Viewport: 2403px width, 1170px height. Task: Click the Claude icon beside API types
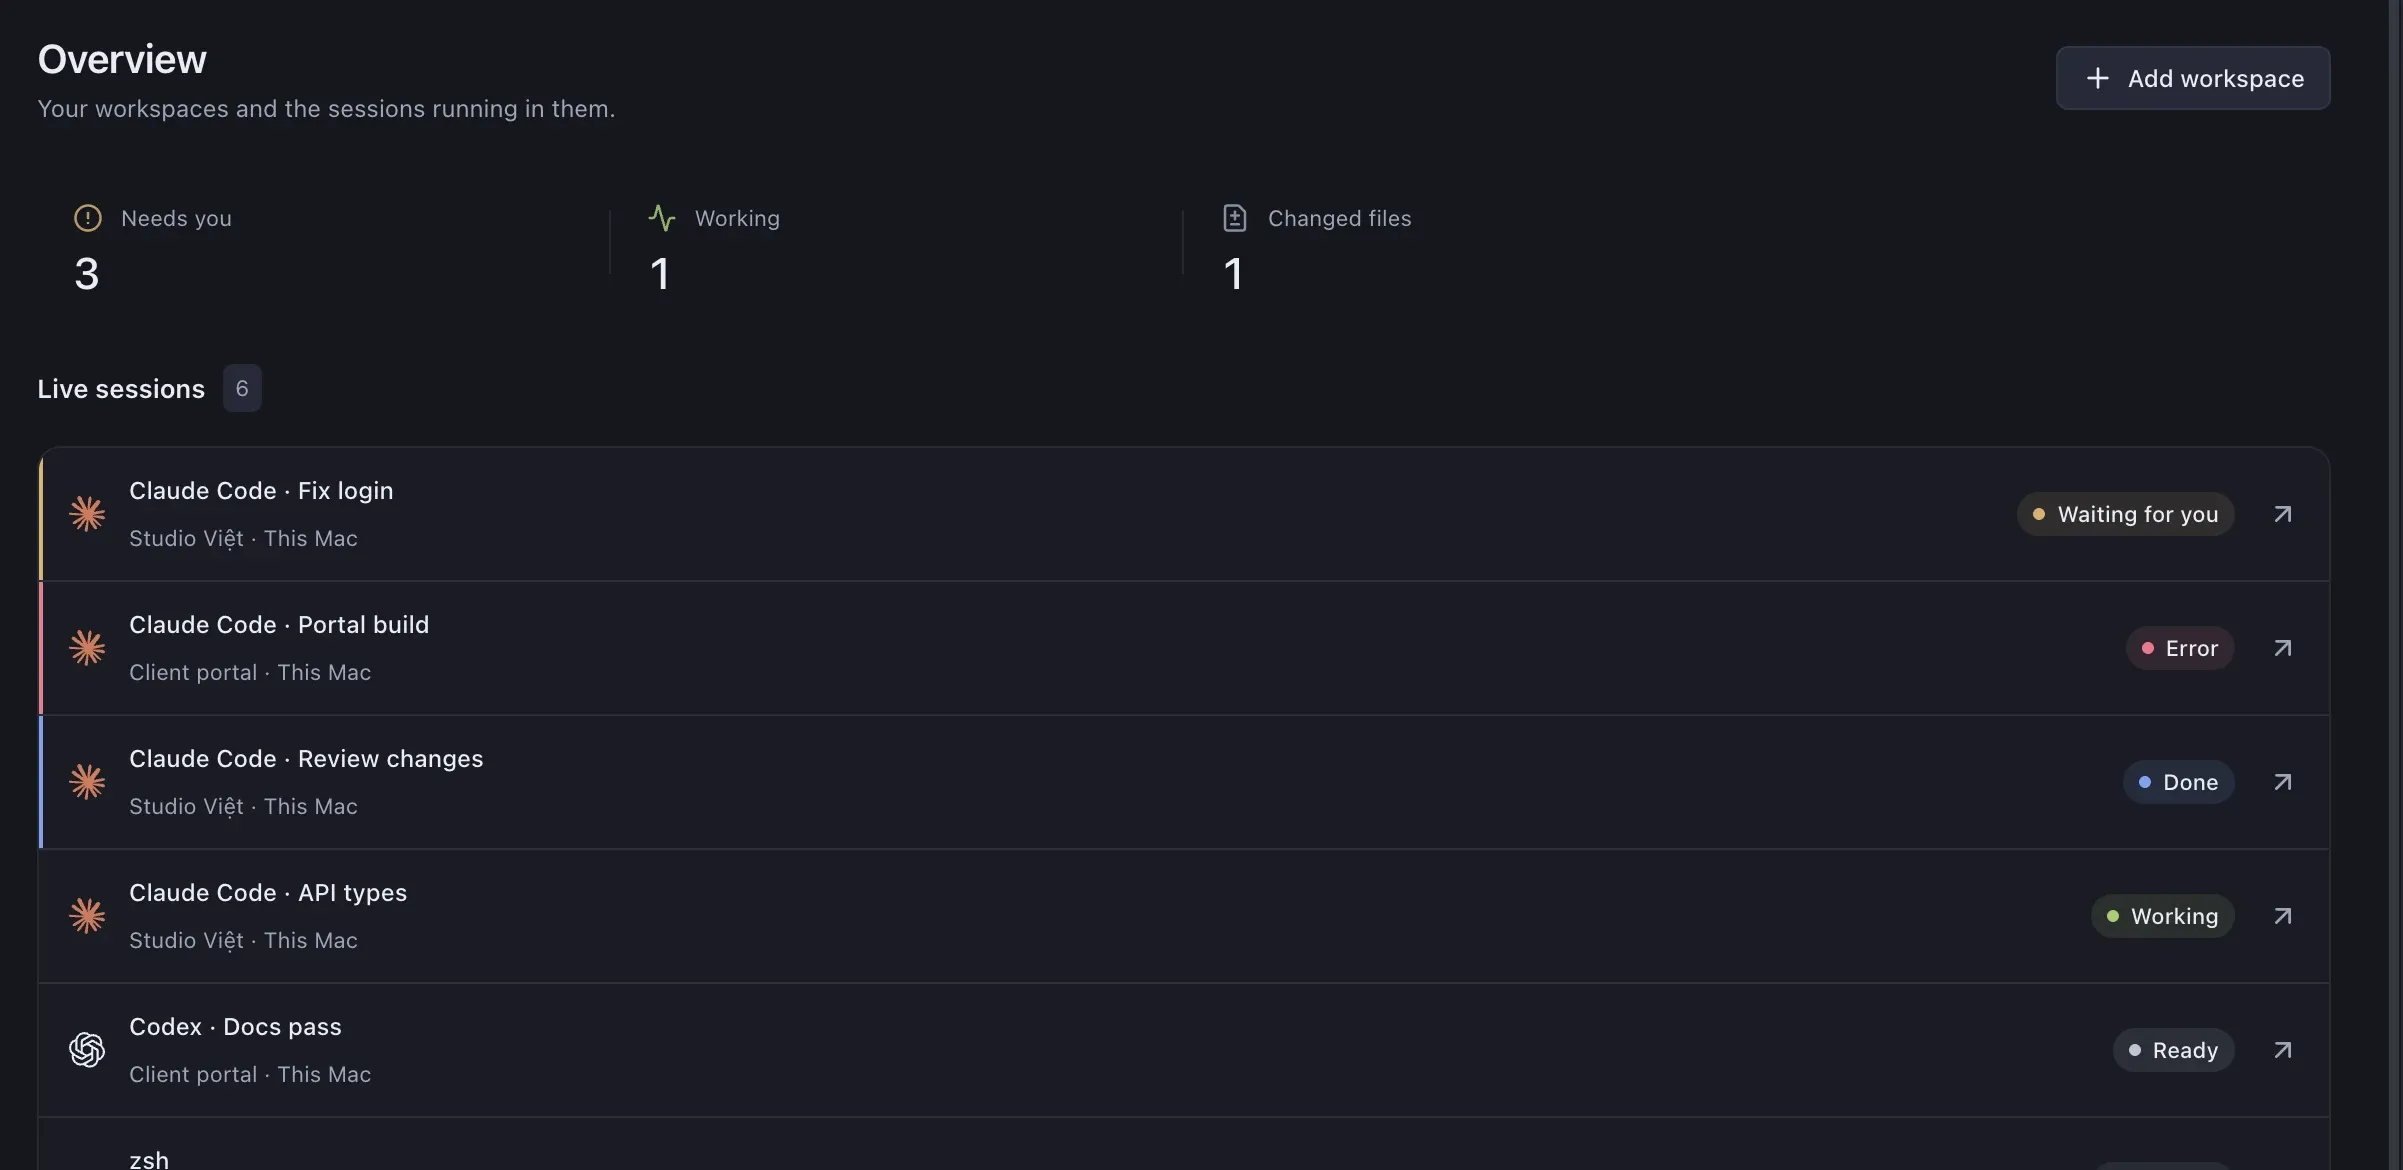pyautogui.click(x=87, y=916)
